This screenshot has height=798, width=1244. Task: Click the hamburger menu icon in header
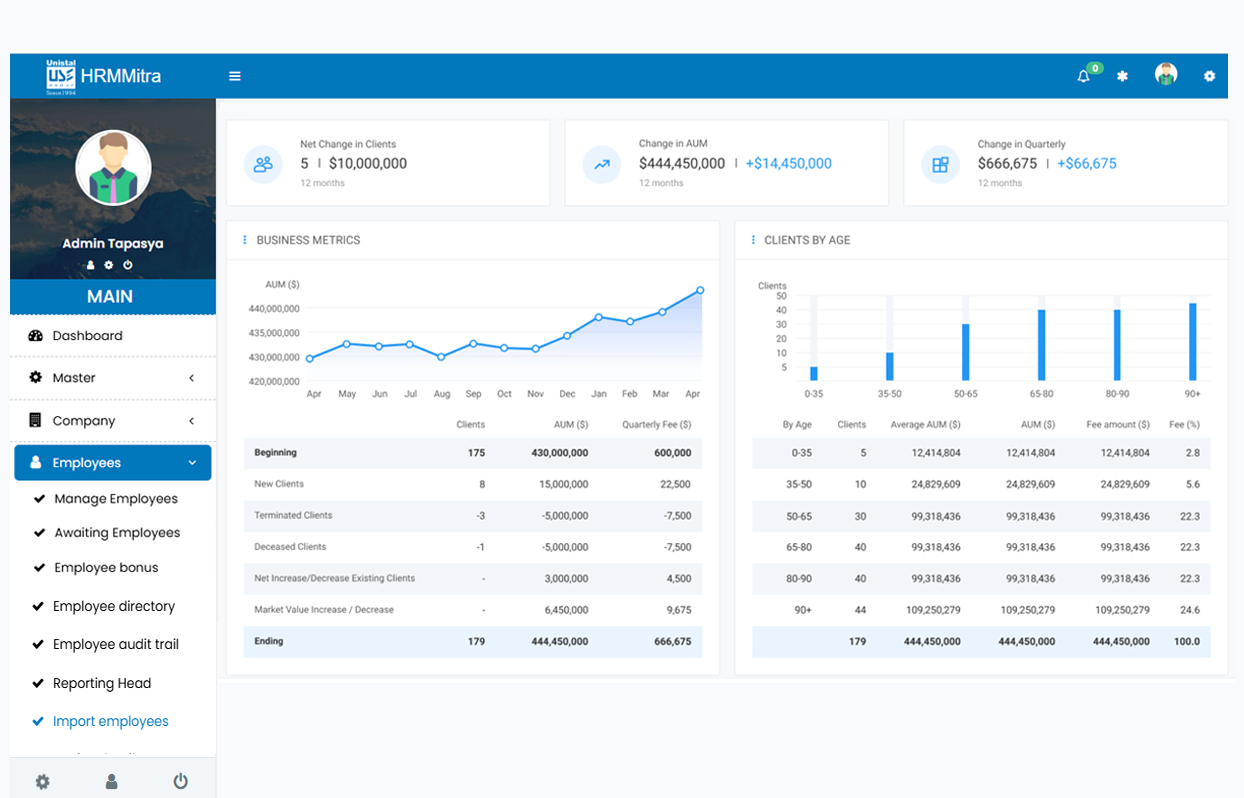[x=235, y=76]
